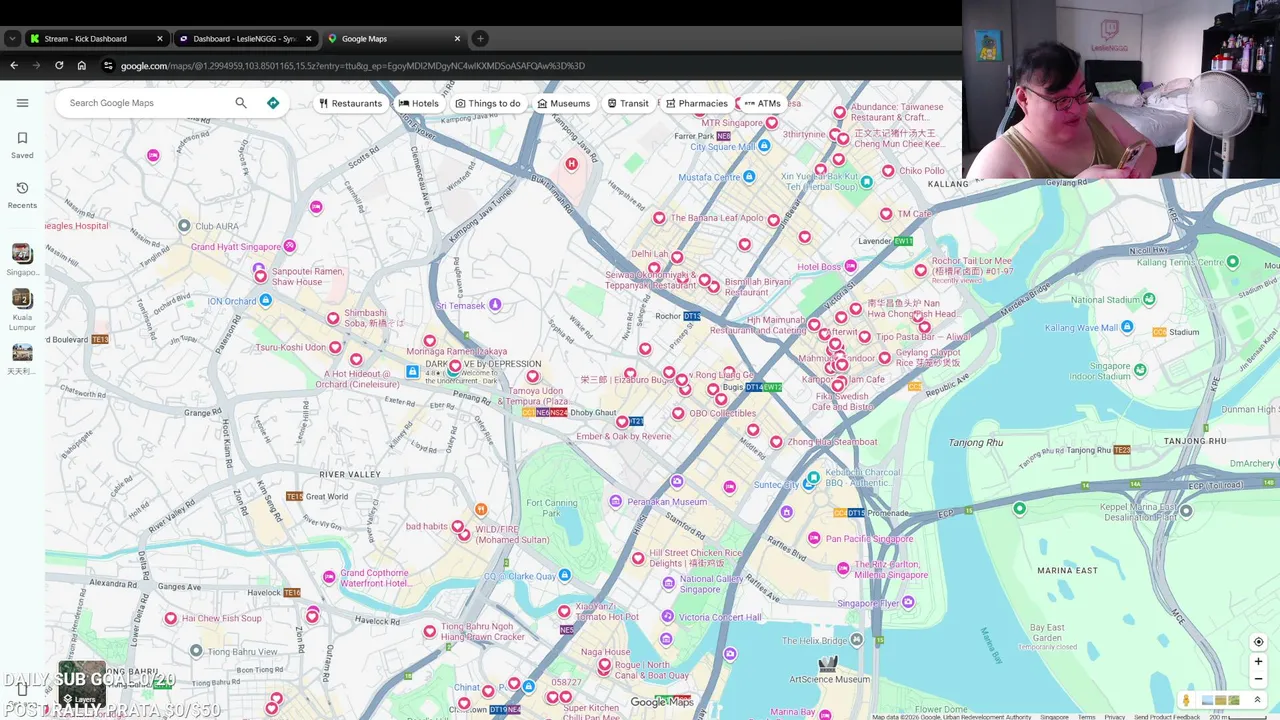Select the Transit category chip
Viewport: 1280px width, 720px height.
(x=628, y=103)
